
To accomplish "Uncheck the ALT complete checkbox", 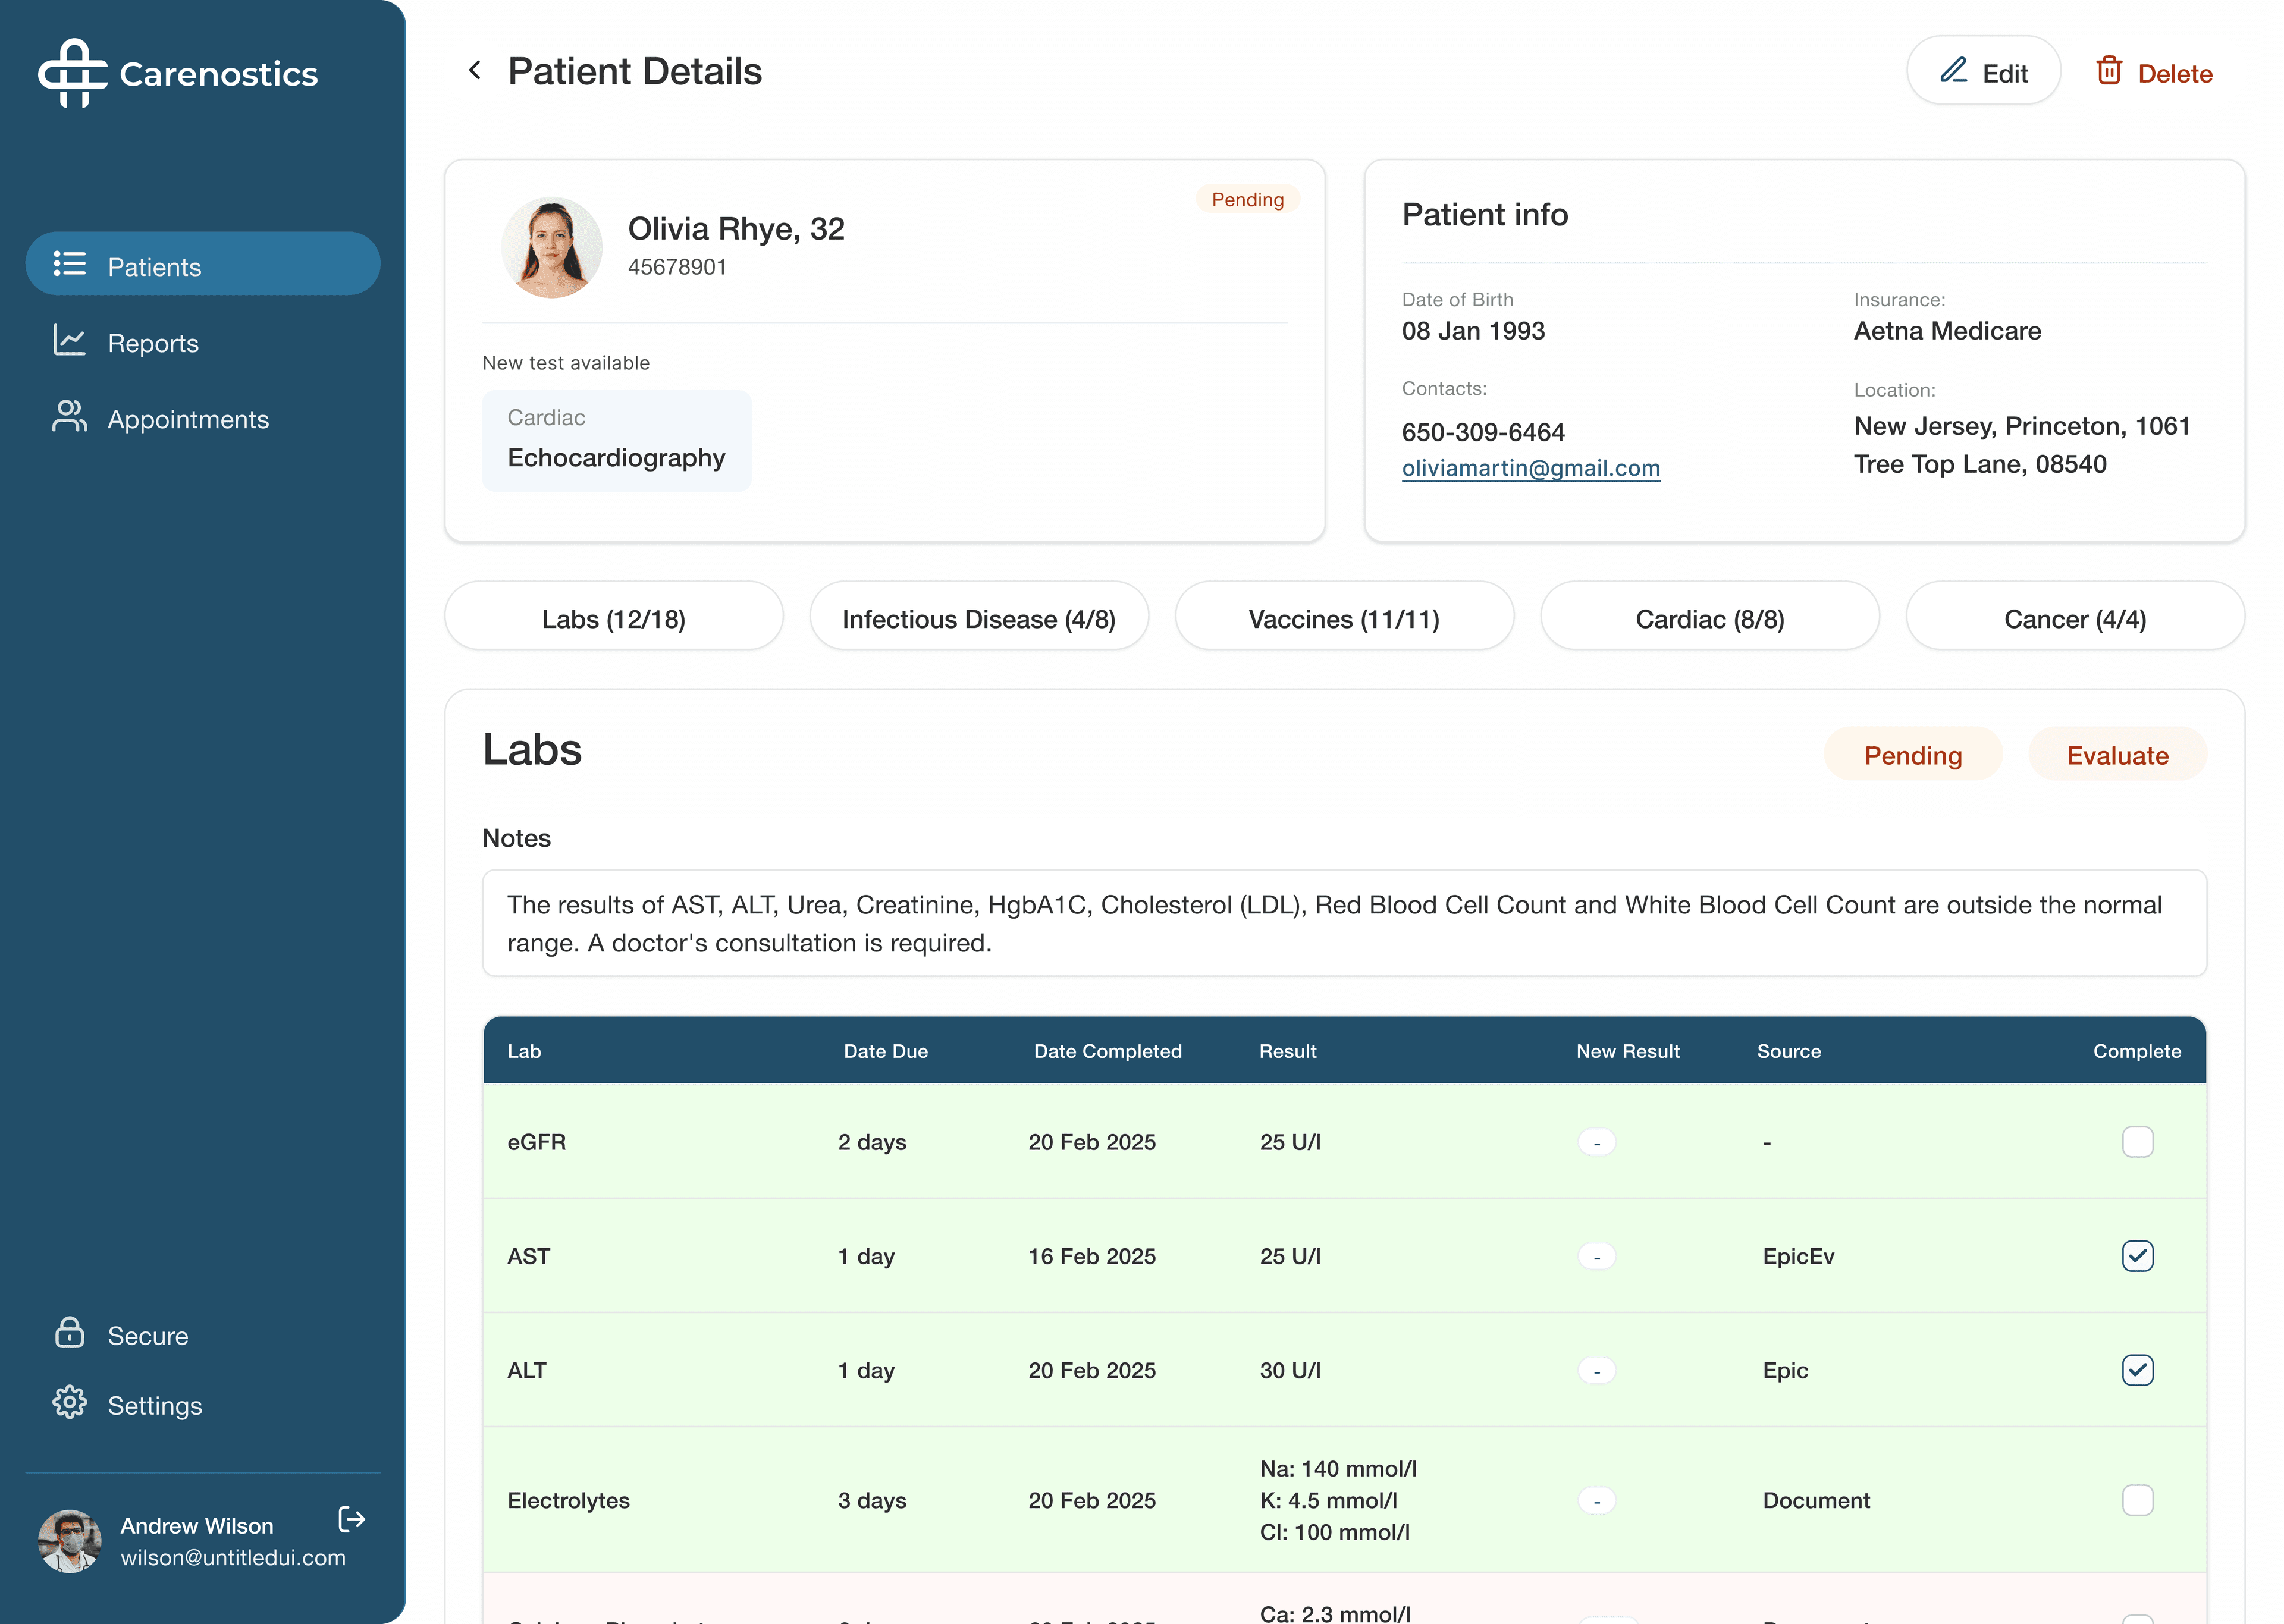I will click(x=2137, y=1370).
